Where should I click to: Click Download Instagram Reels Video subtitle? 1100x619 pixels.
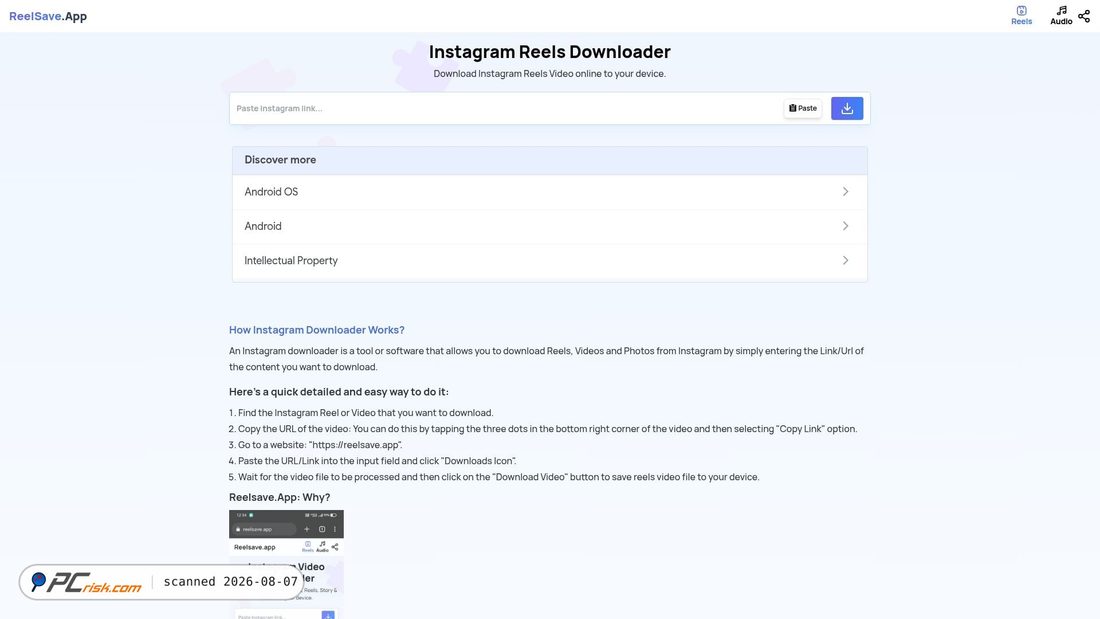(549, 74)
